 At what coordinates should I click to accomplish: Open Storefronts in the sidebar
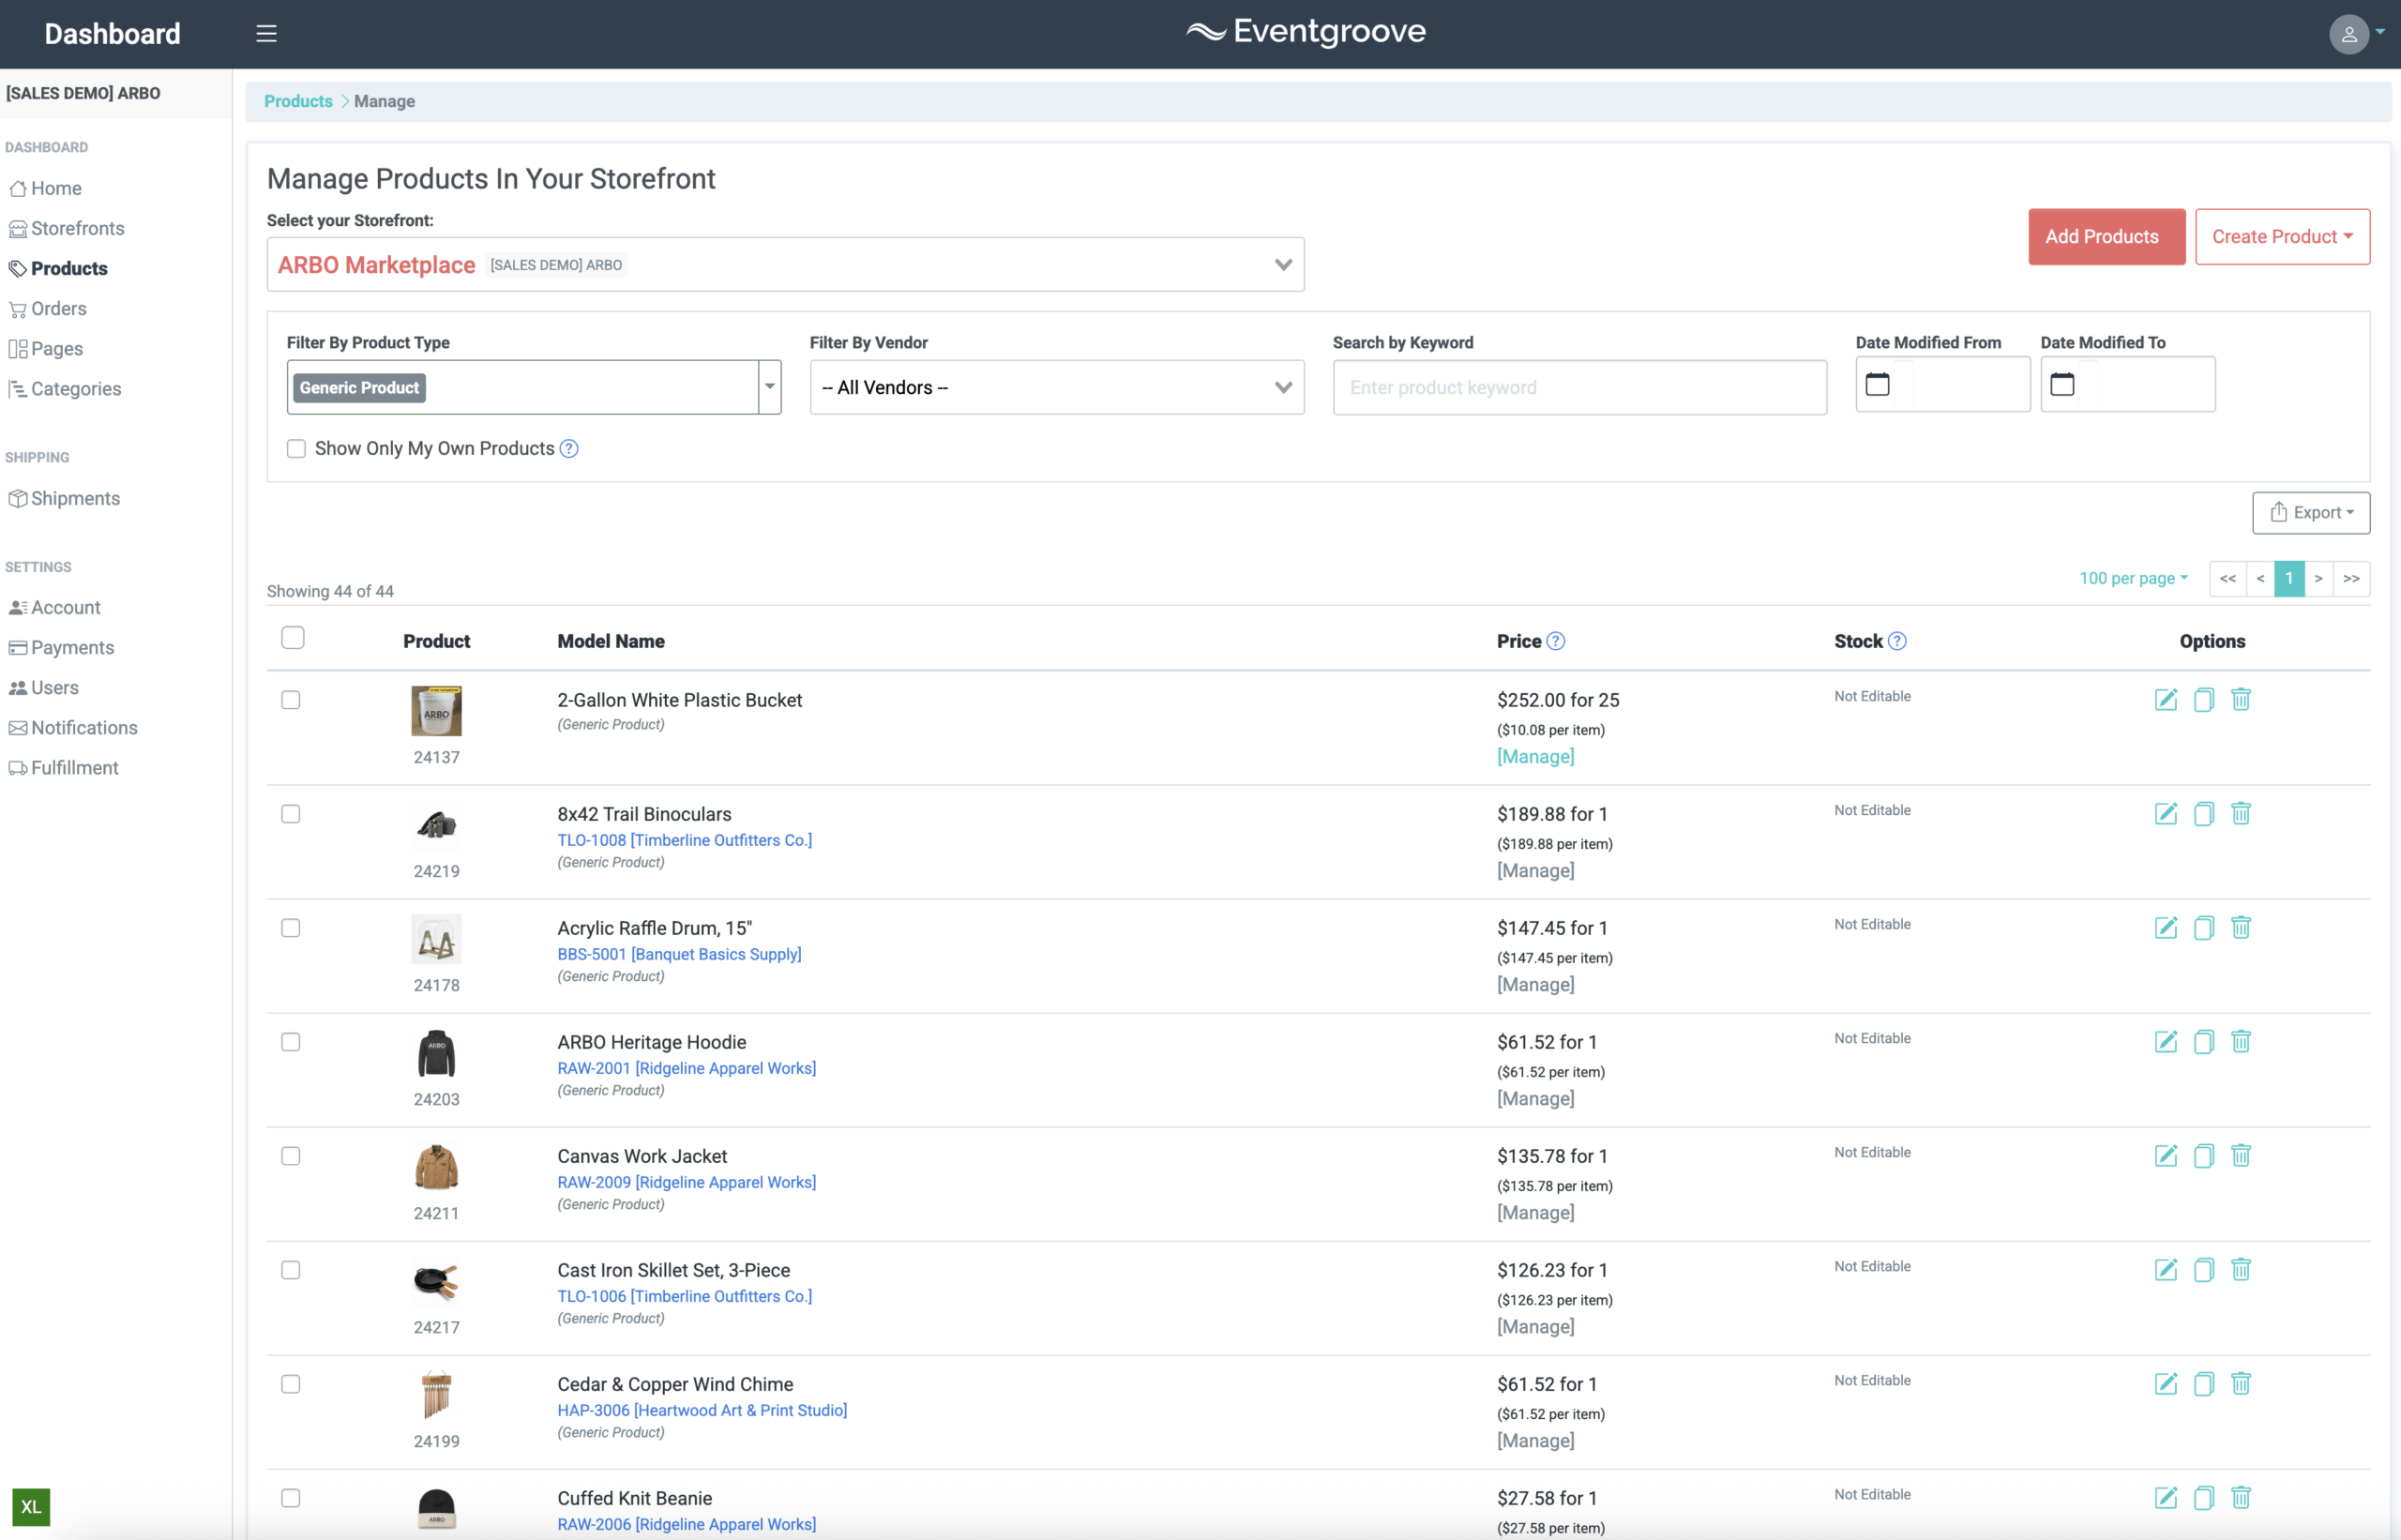pyautogui.click(x=67, y=228)
